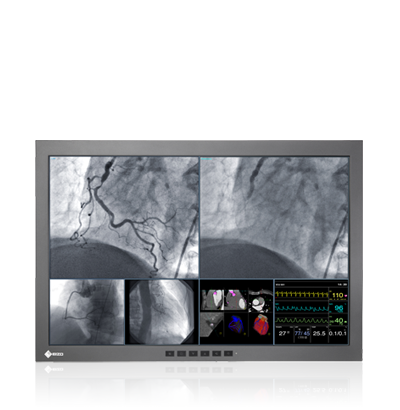Tap the second front-panel button with square icon
The width and height of the screenshot is (400, 410).
point(181,353)
